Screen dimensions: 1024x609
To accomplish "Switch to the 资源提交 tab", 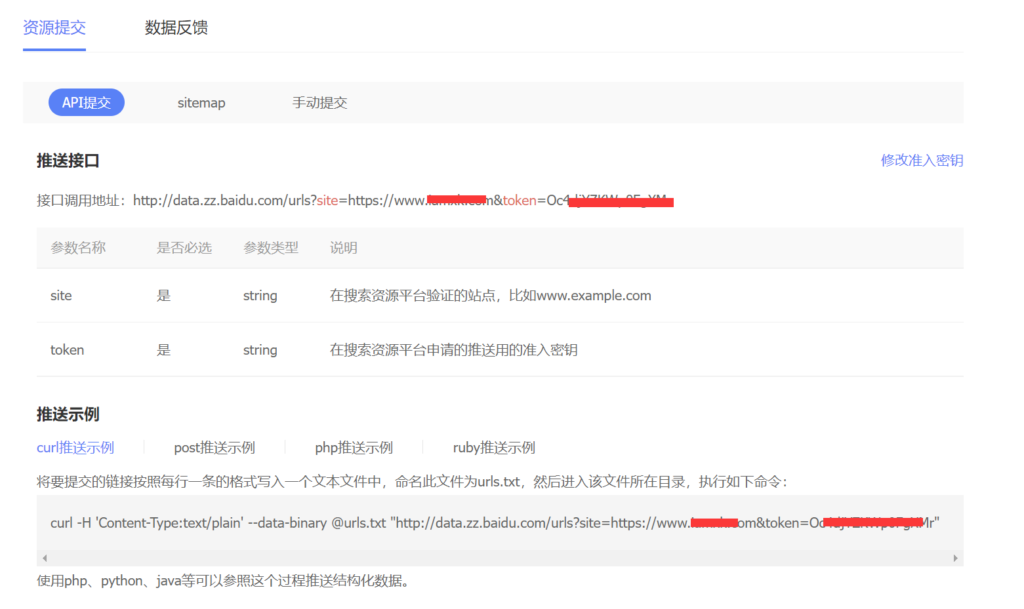I will [x=54, y=27].
